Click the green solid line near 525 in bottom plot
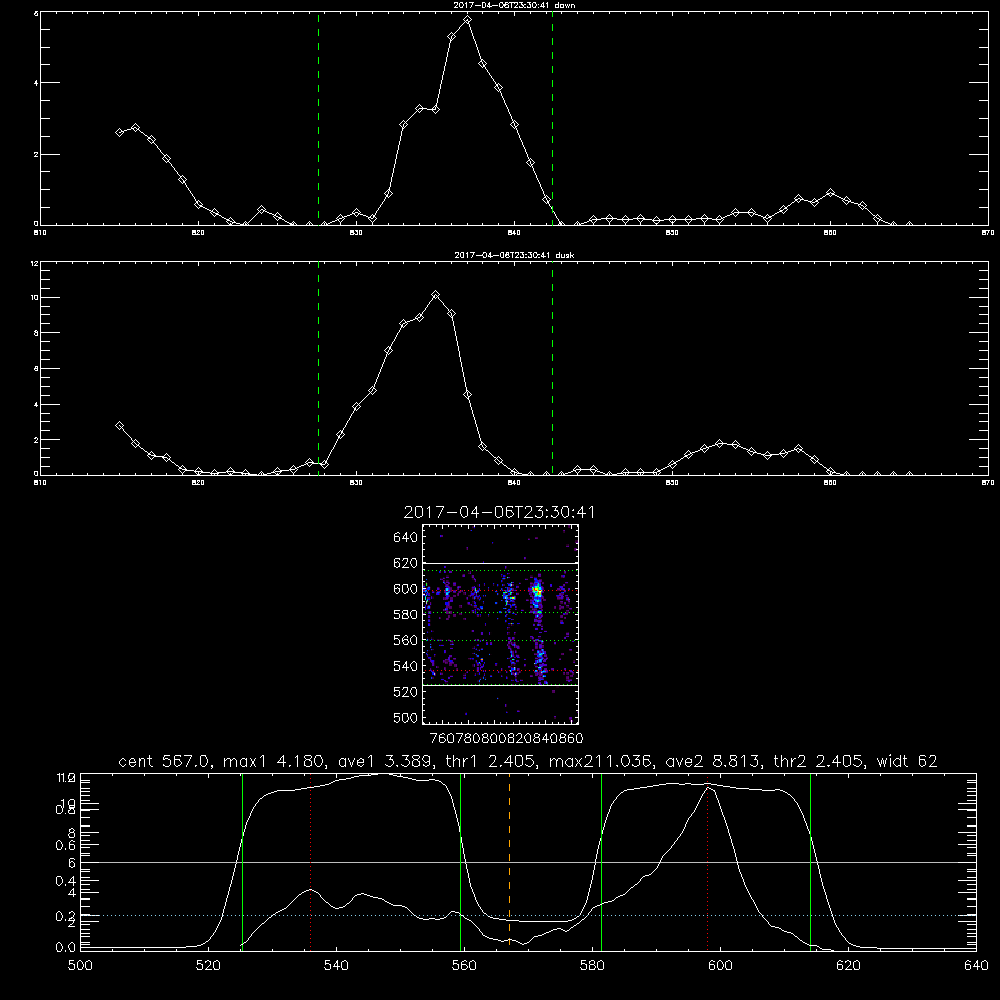 (x=242, y=861)
